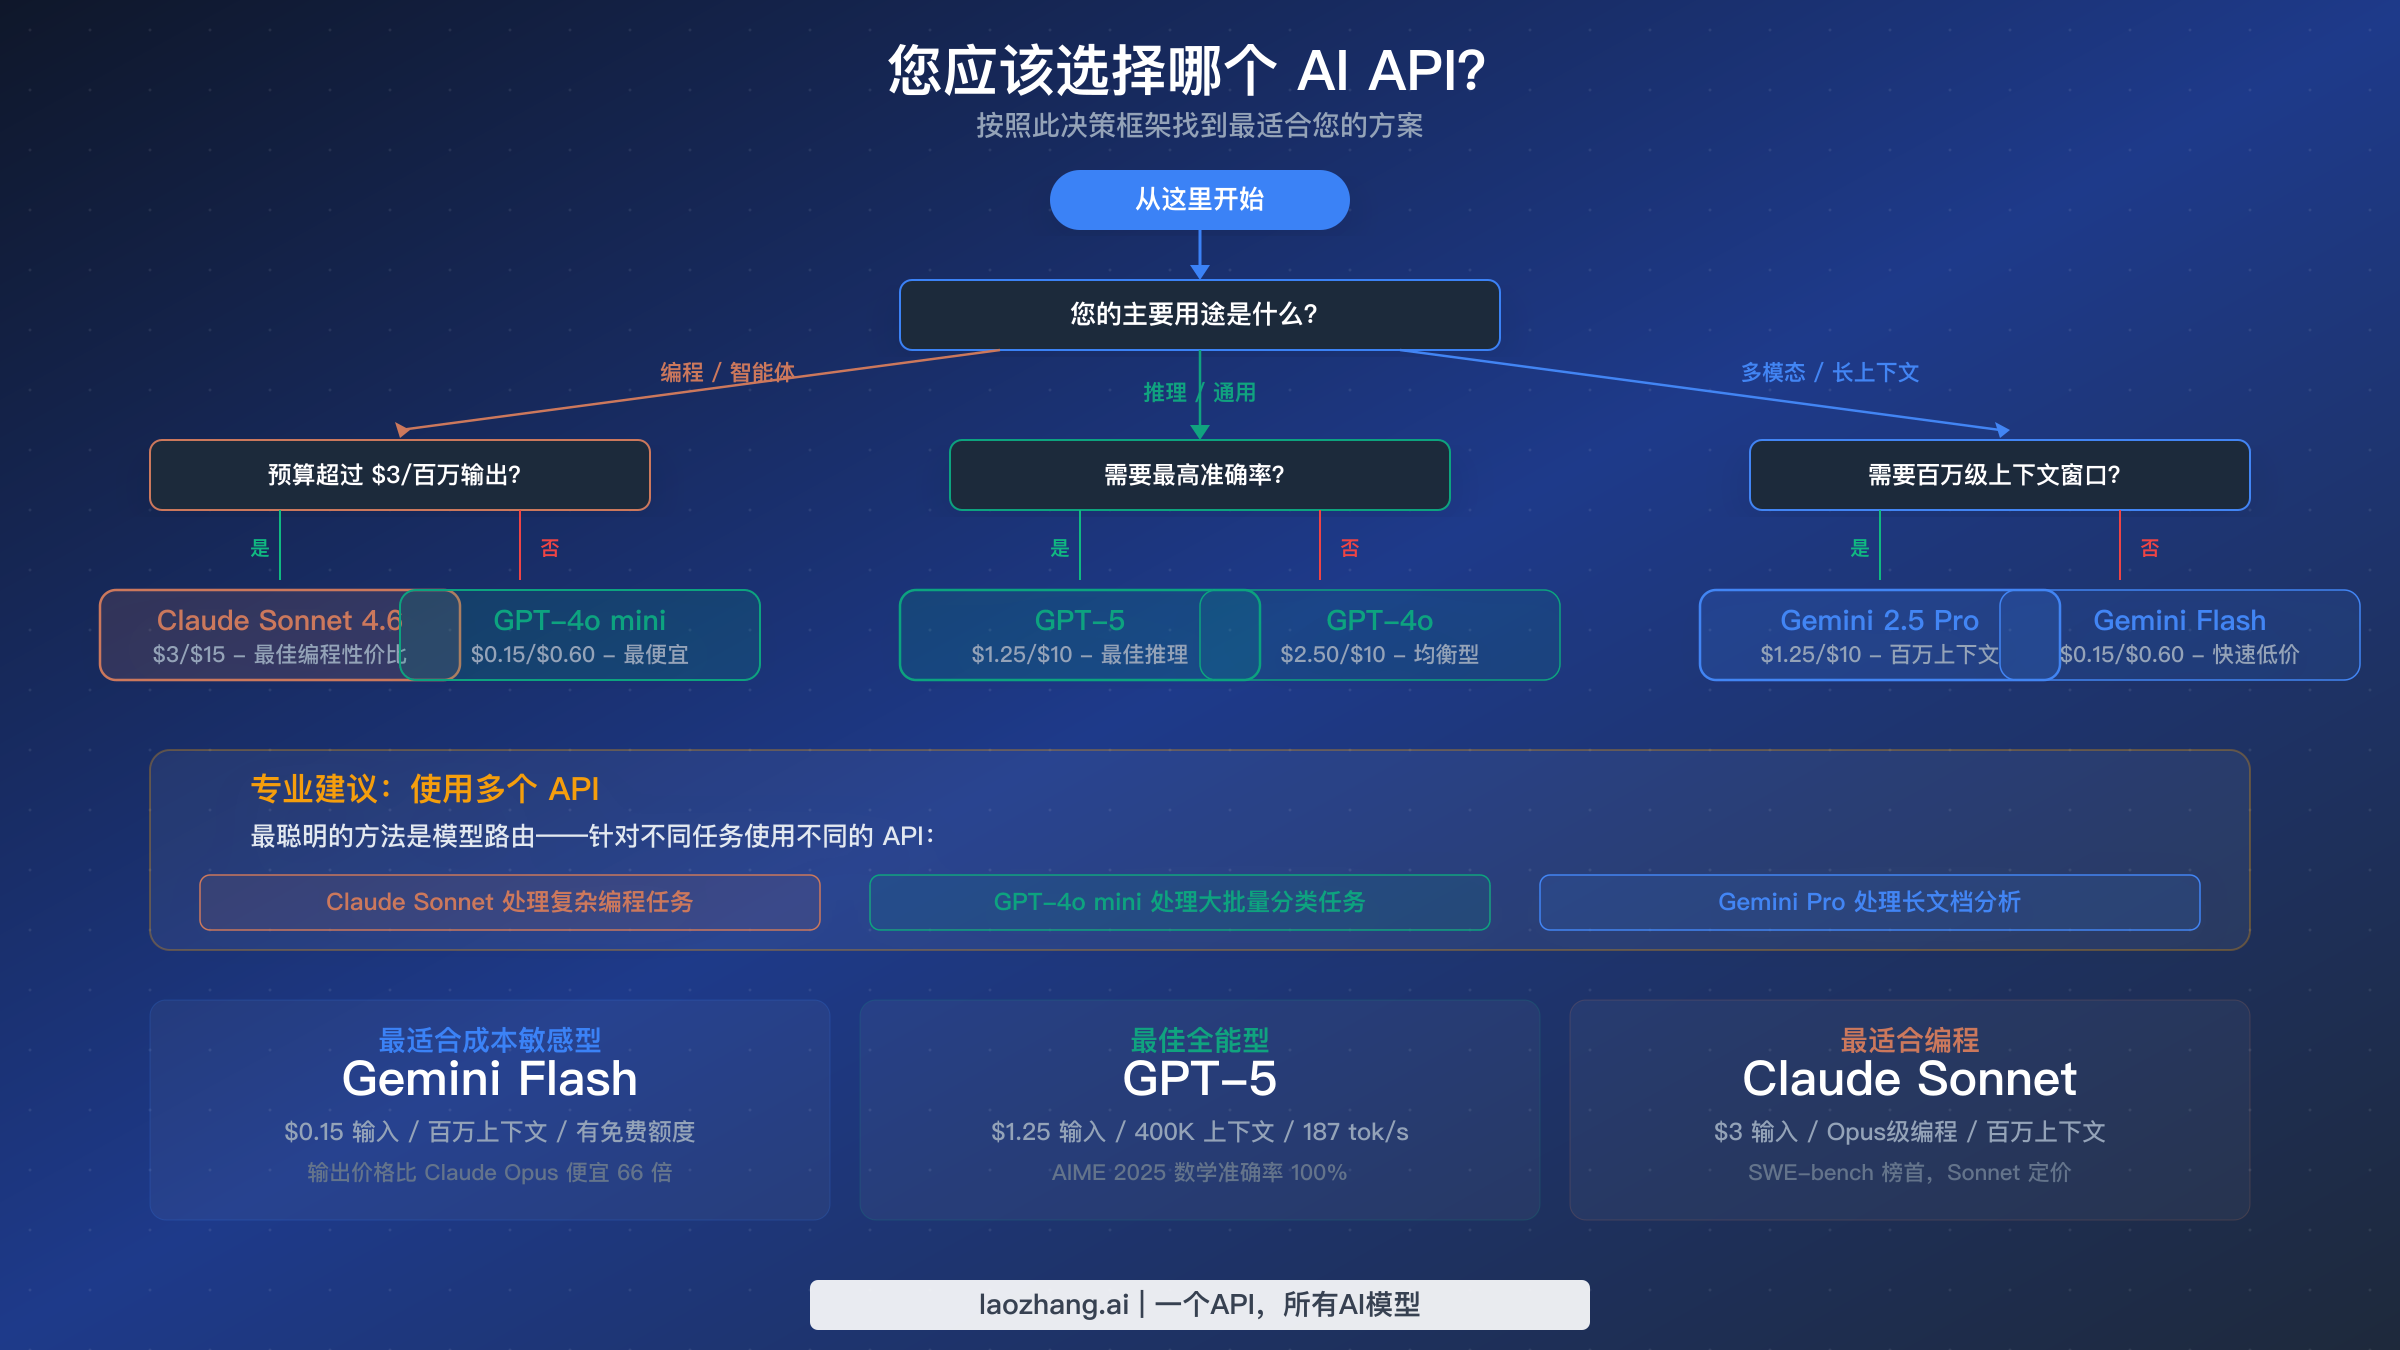This screenshot has width=2400, height=1350.
Task: Click the 从这里开始 start button
Action: tap(1199, 199)
